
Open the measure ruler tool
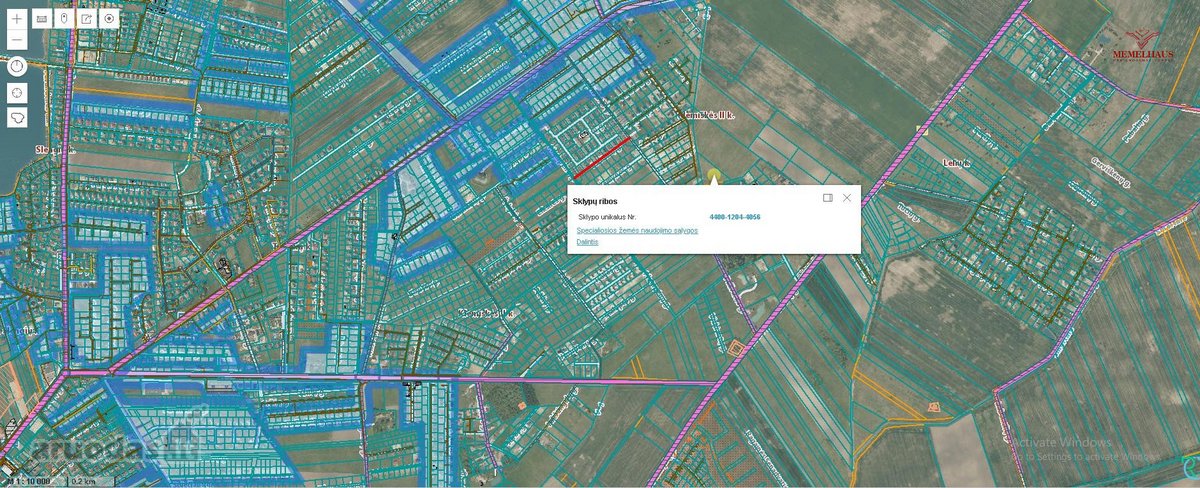pyautogui.click(x=41, y=19)
